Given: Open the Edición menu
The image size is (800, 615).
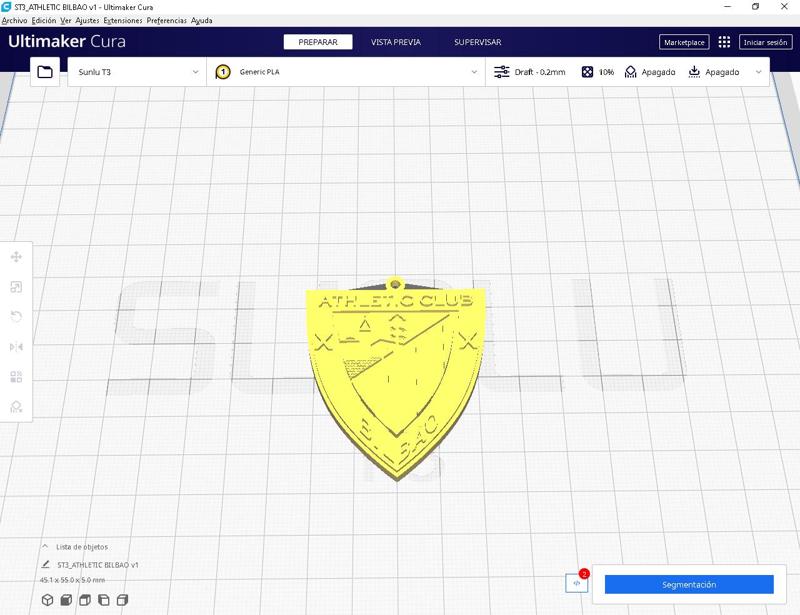Looking at the screenshot, I should tap(44, 20).
